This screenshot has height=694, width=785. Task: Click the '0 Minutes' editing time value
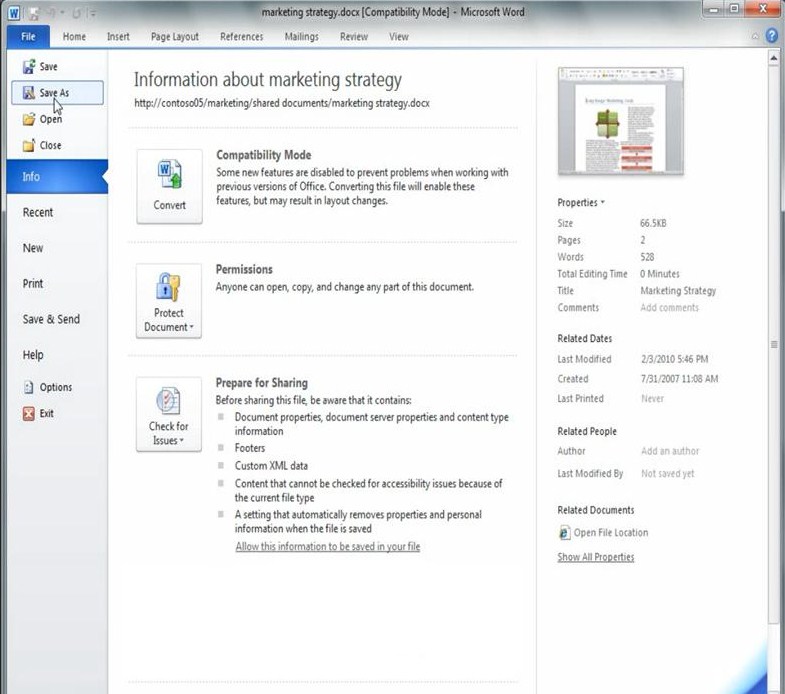(659, 274)
